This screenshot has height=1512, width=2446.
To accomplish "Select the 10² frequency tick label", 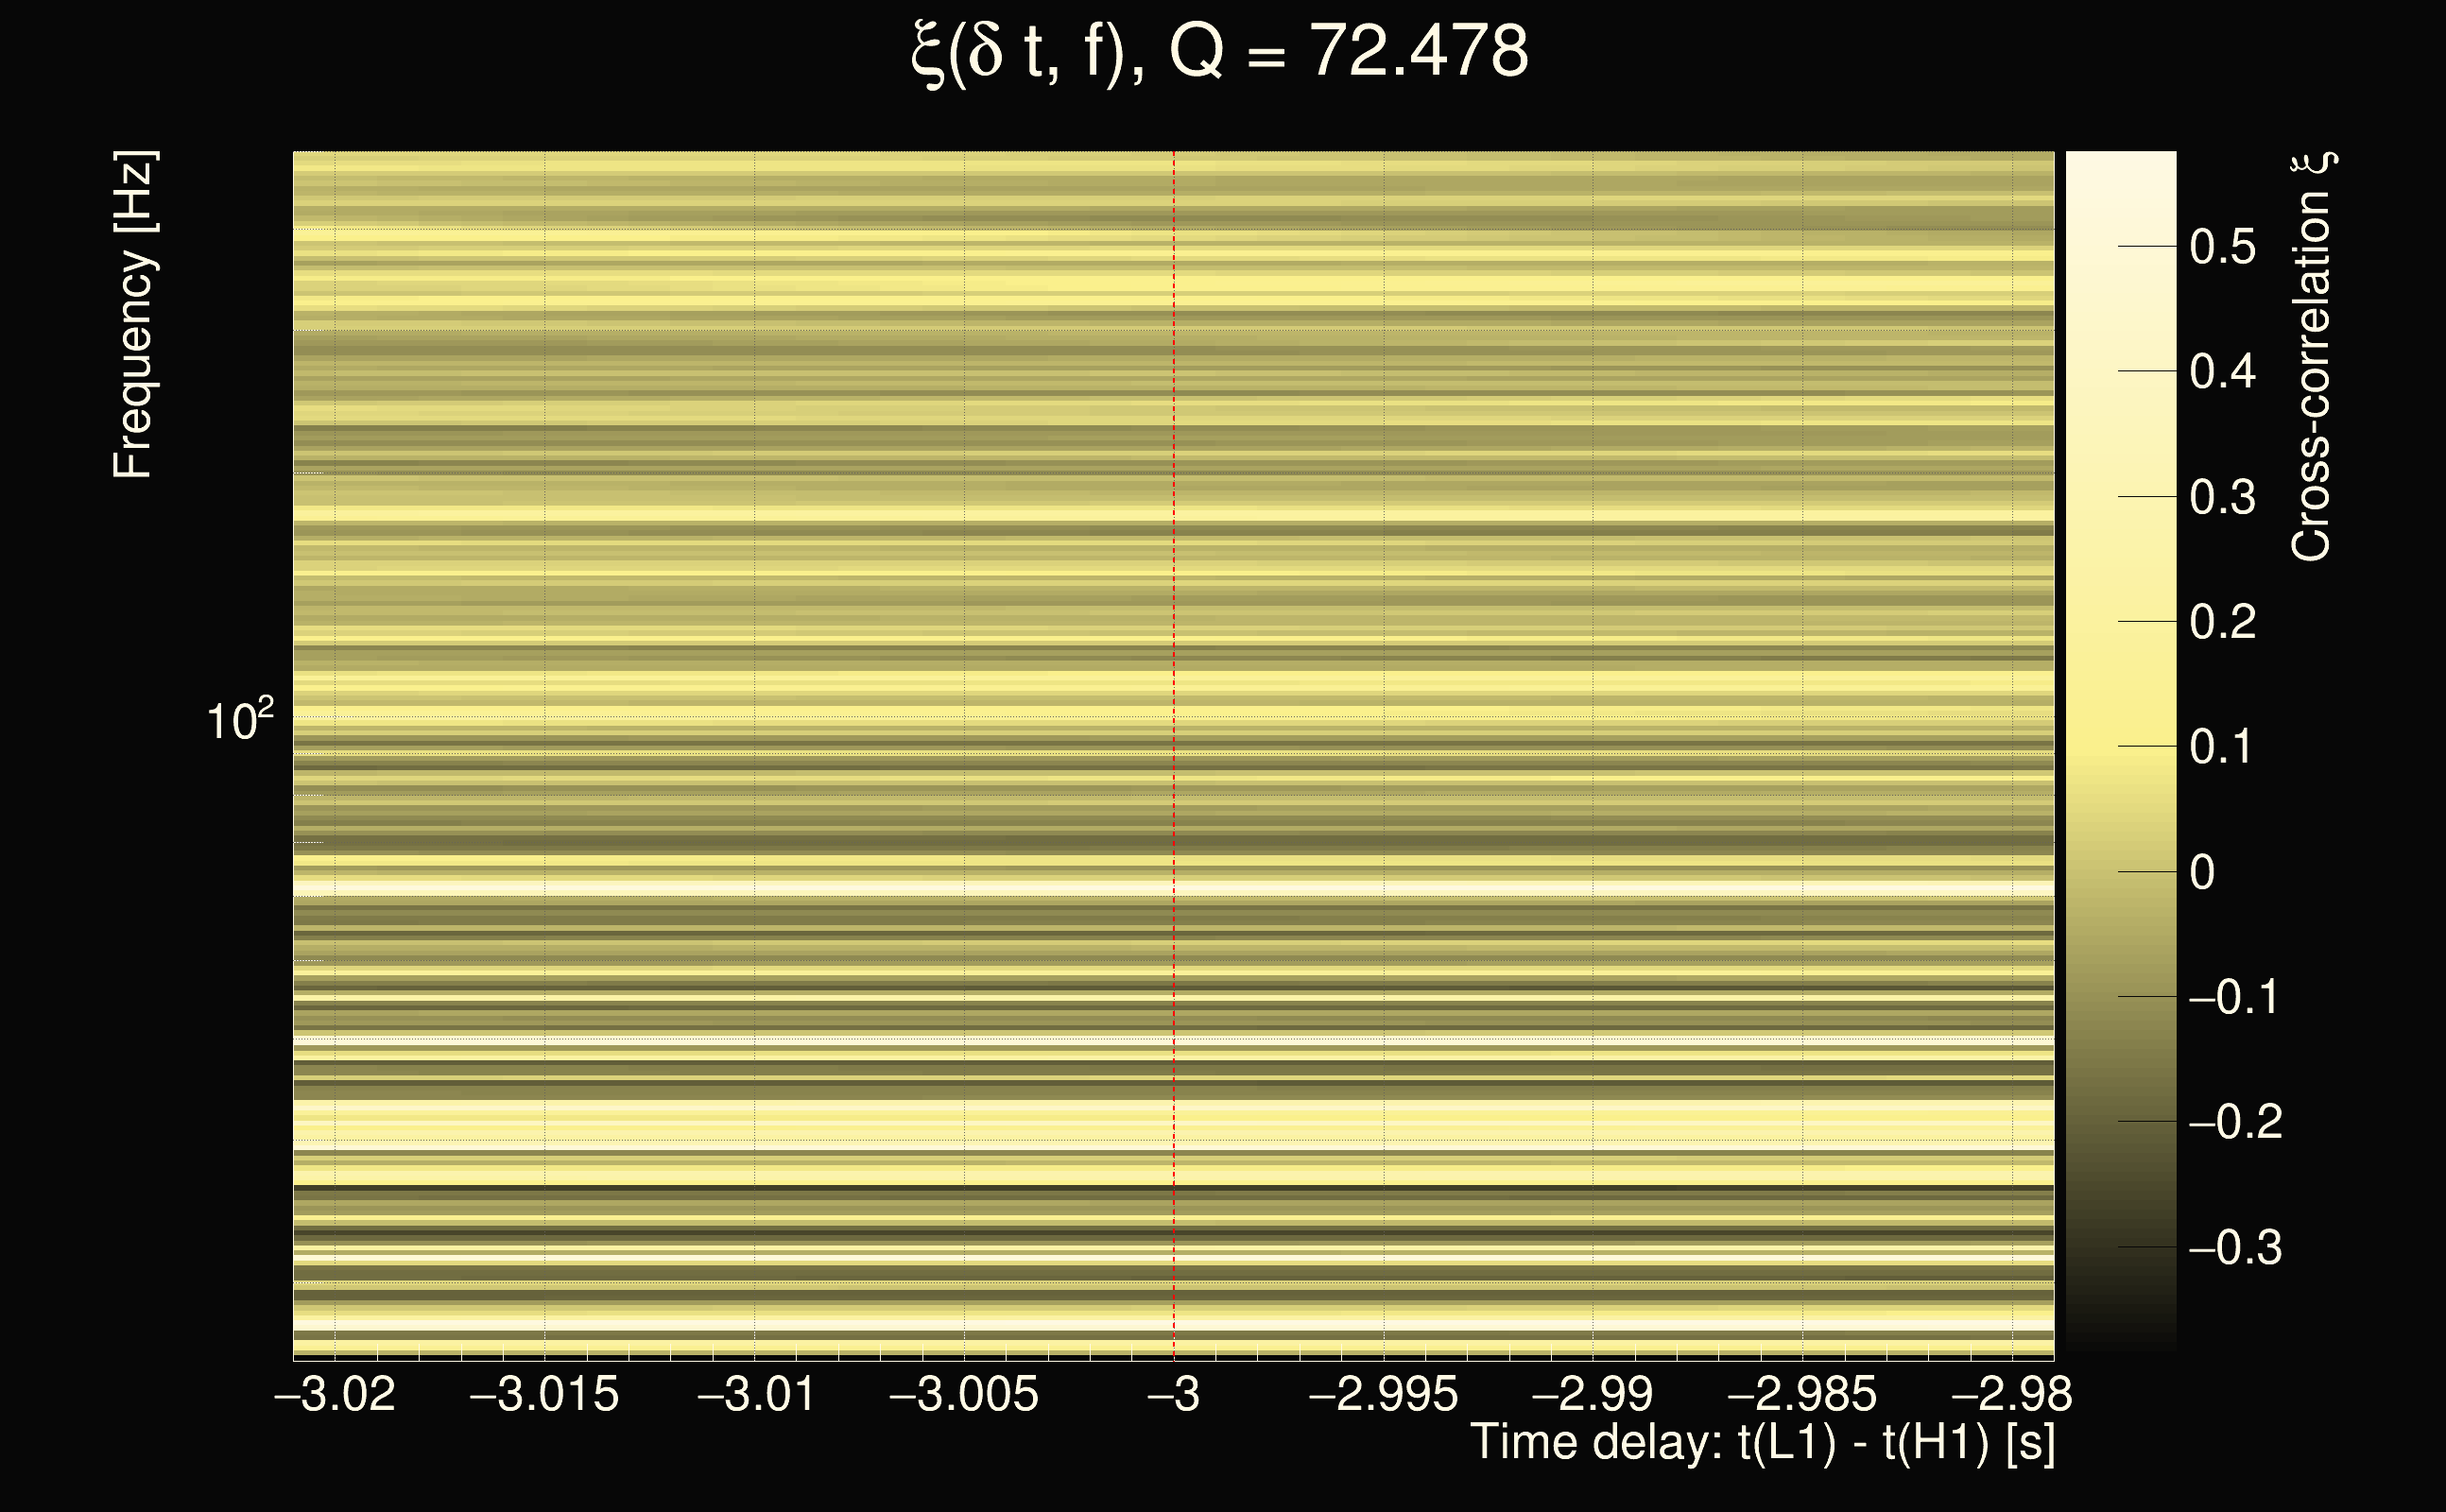I will click(x=239, y=720).
